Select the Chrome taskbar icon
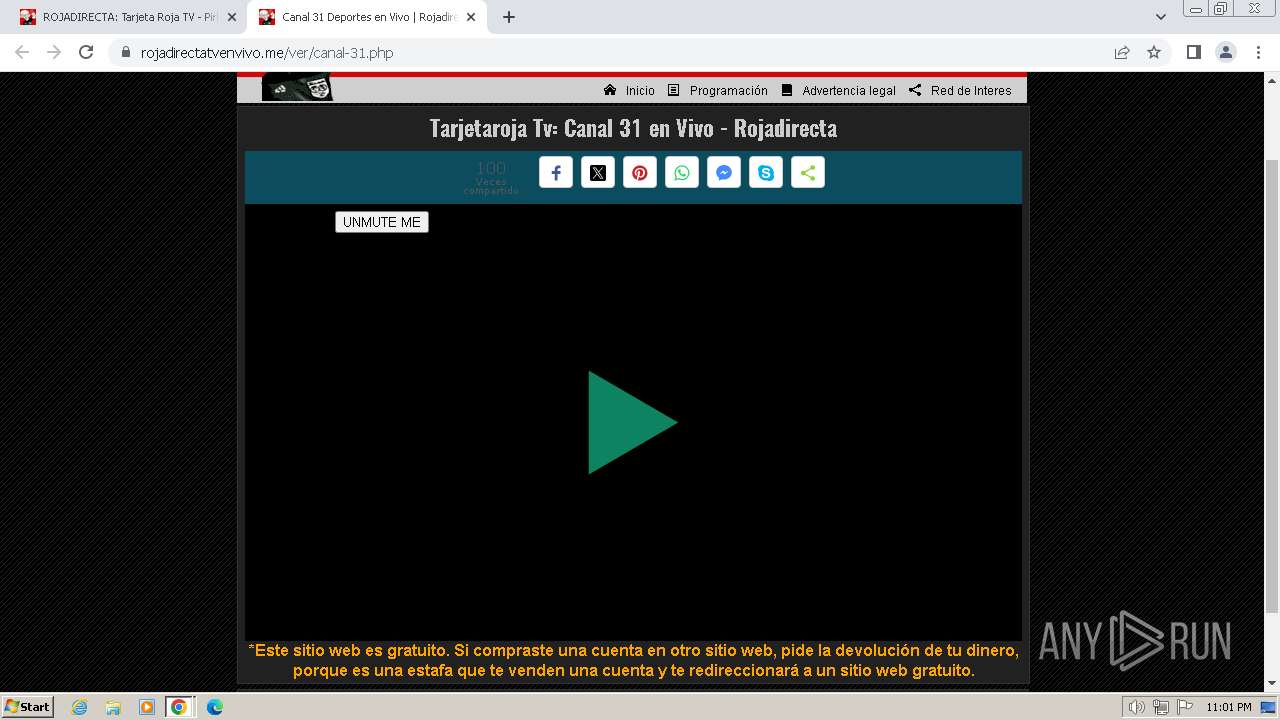This screenshot has height=720, width=1280. point(179,707)
